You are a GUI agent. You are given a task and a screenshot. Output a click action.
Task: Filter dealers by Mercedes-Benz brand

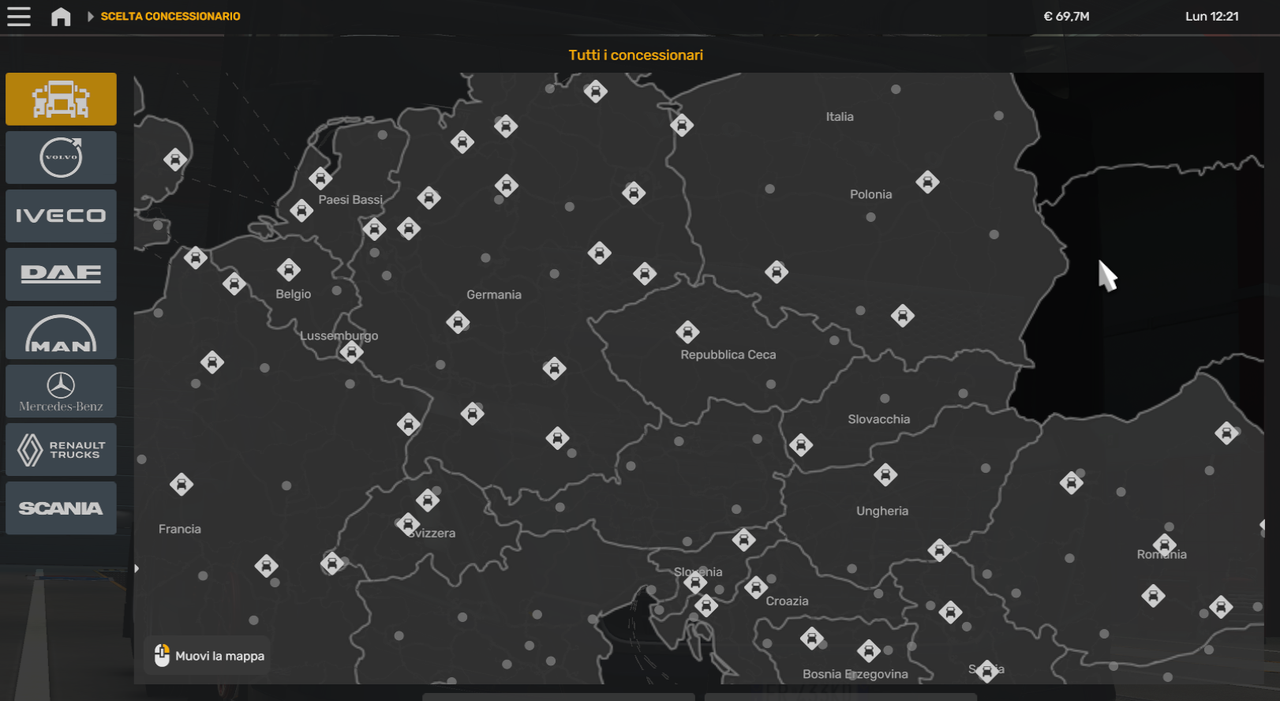tap(61, 391)
